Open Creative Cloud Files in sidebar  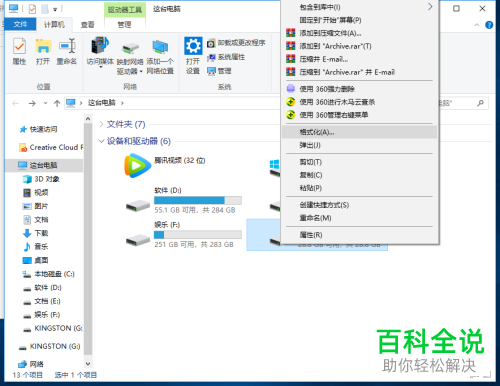(51, 147)
